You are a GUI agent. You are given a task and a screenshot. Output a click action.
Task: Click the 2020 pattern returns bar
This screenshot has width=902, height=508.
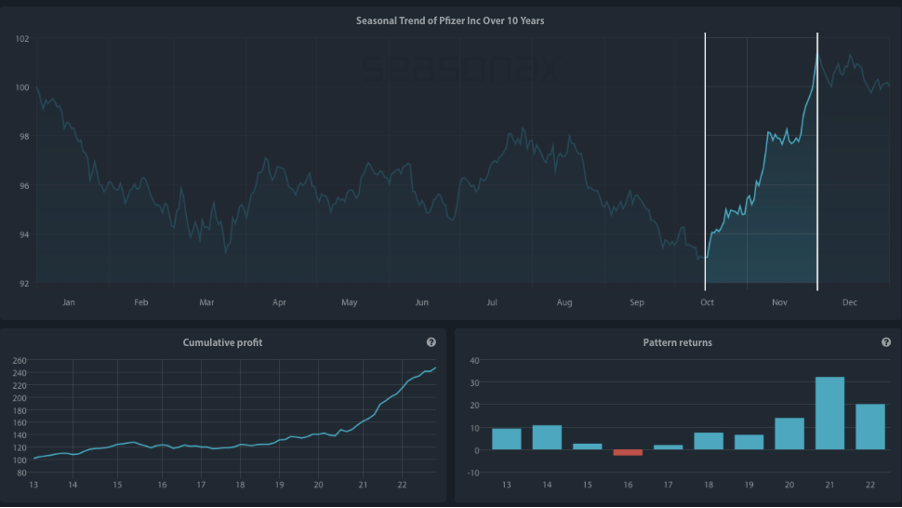click(x=789, y=434)
